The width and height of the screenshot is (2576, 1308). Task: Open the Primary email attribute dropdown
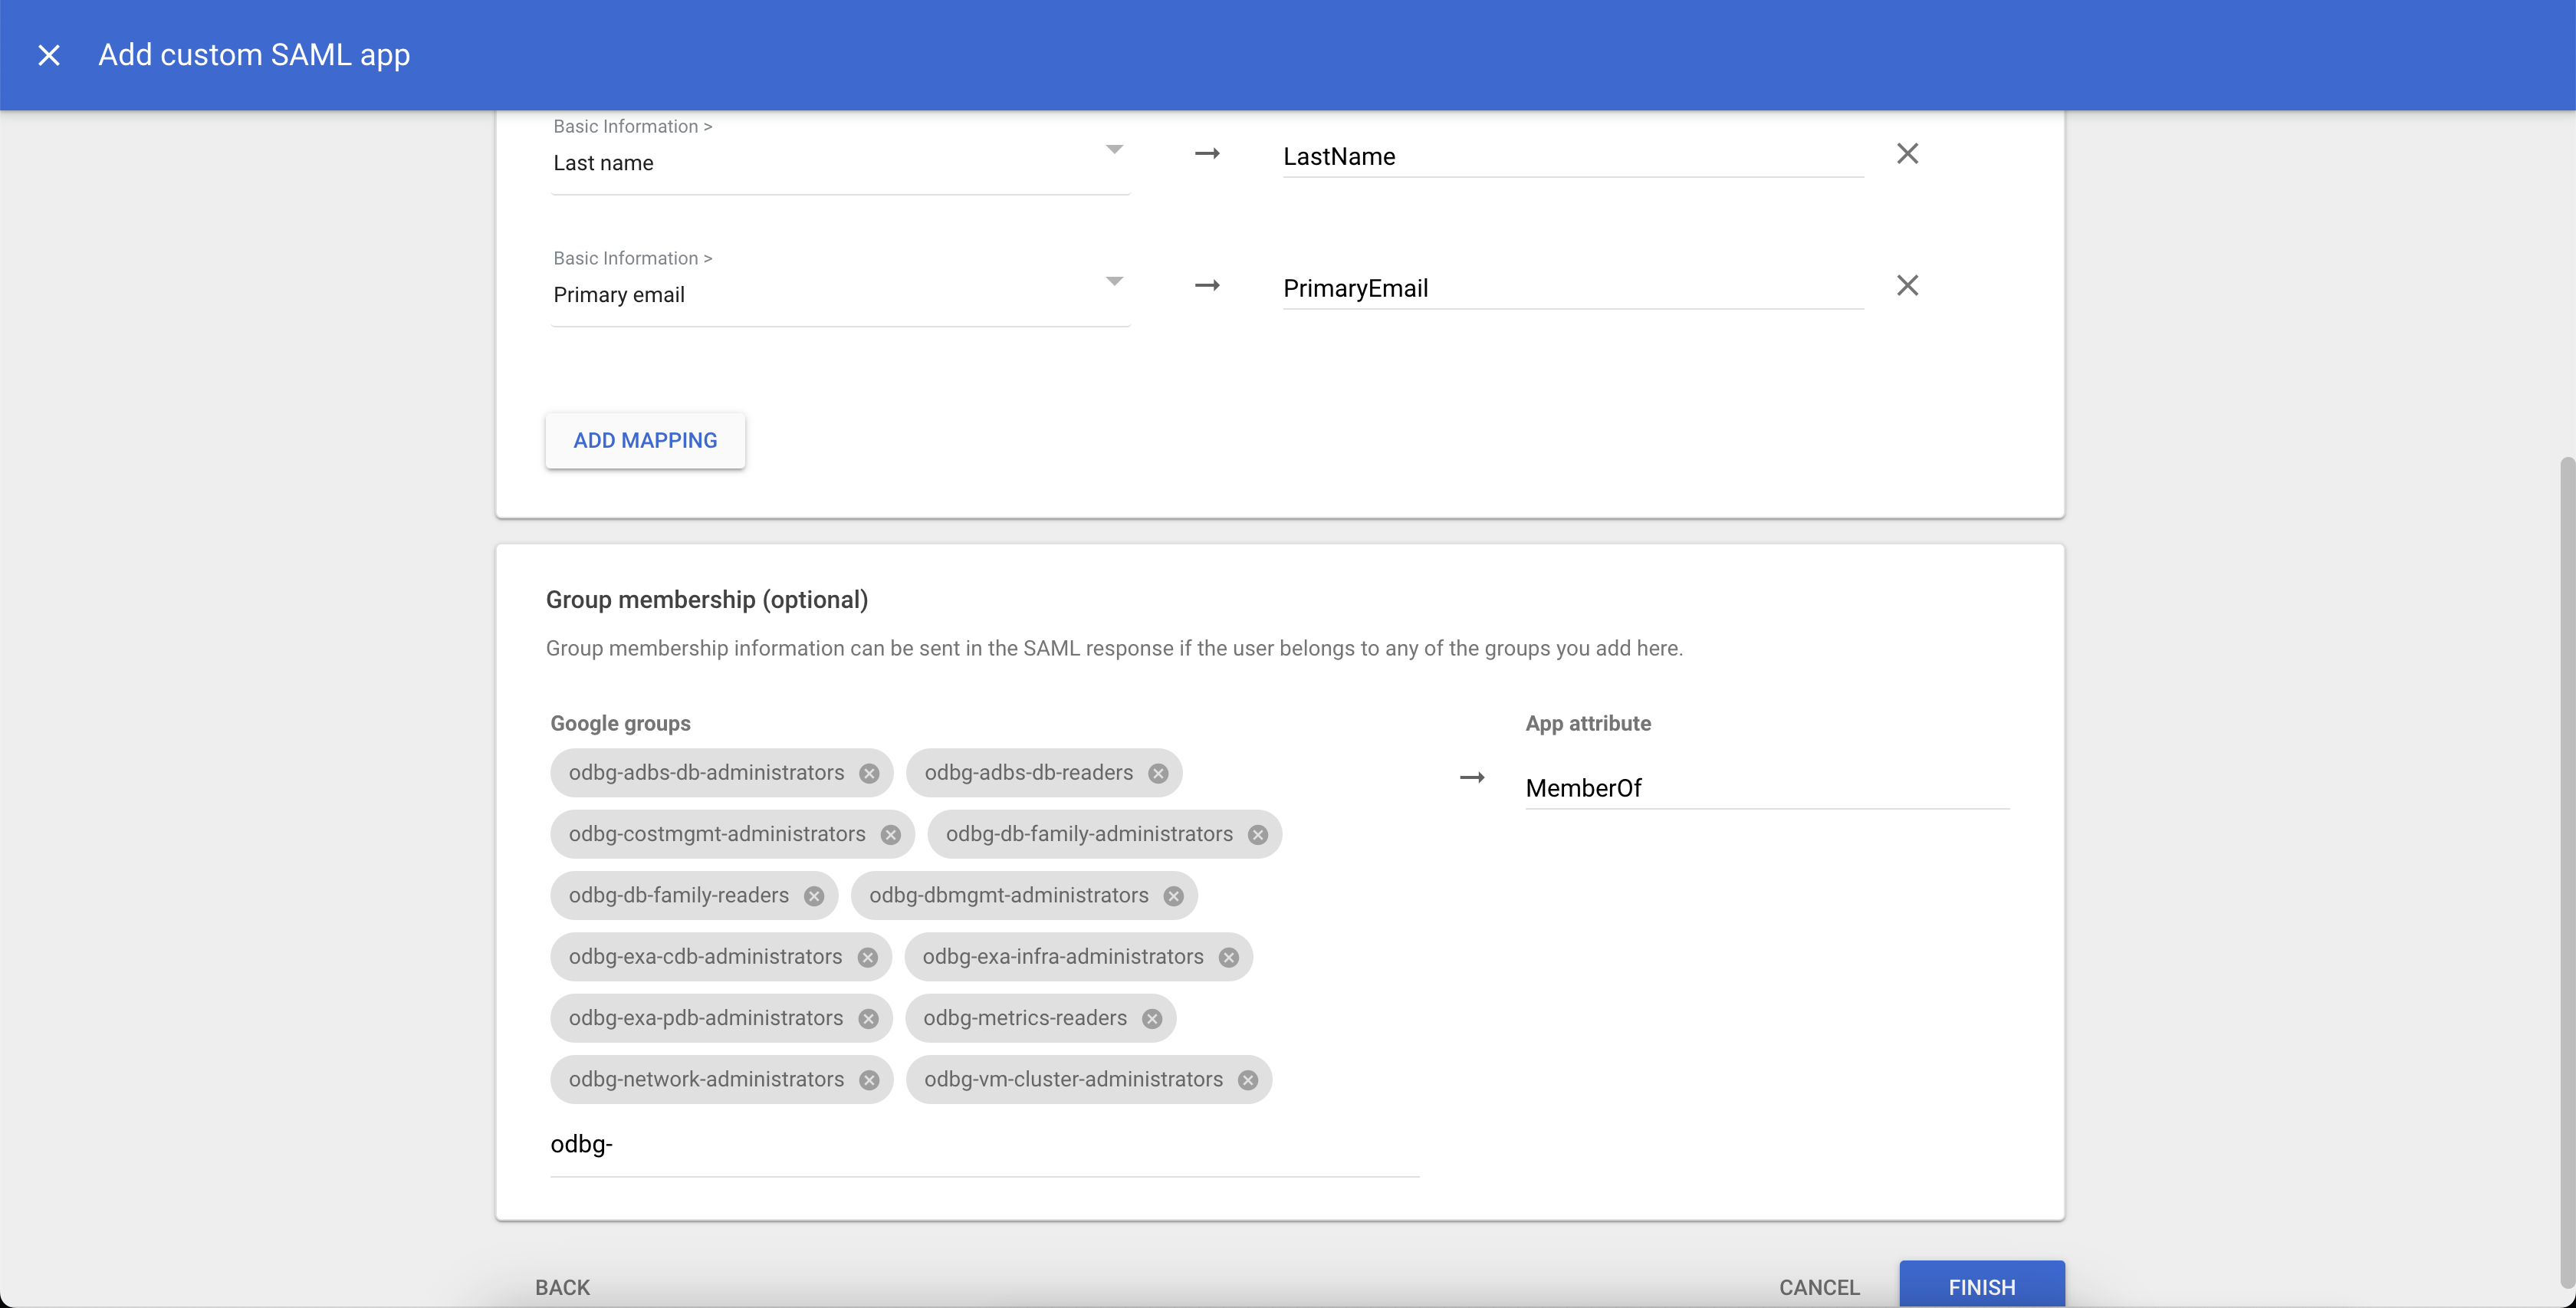[x=1114, y=281]
